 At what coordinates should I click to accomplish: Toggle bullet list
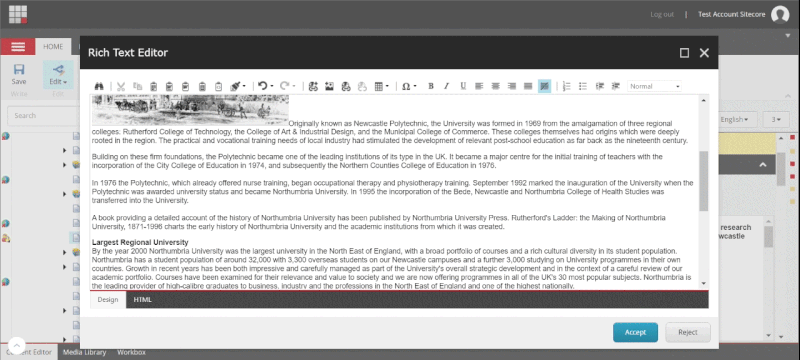583,86
